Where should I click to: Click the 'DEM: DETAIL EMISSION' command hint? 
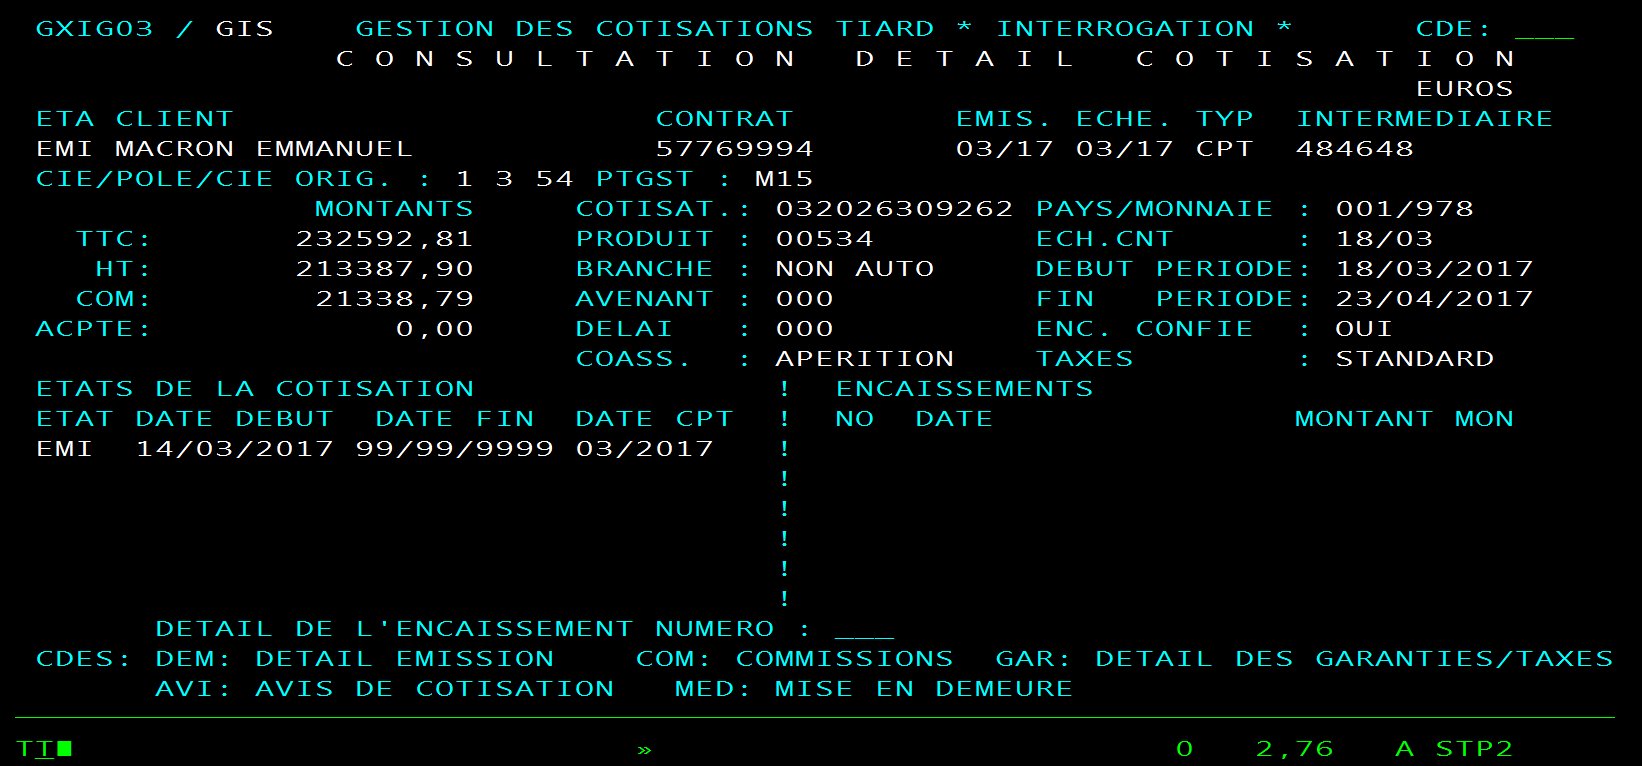click(x=354, y=659)
